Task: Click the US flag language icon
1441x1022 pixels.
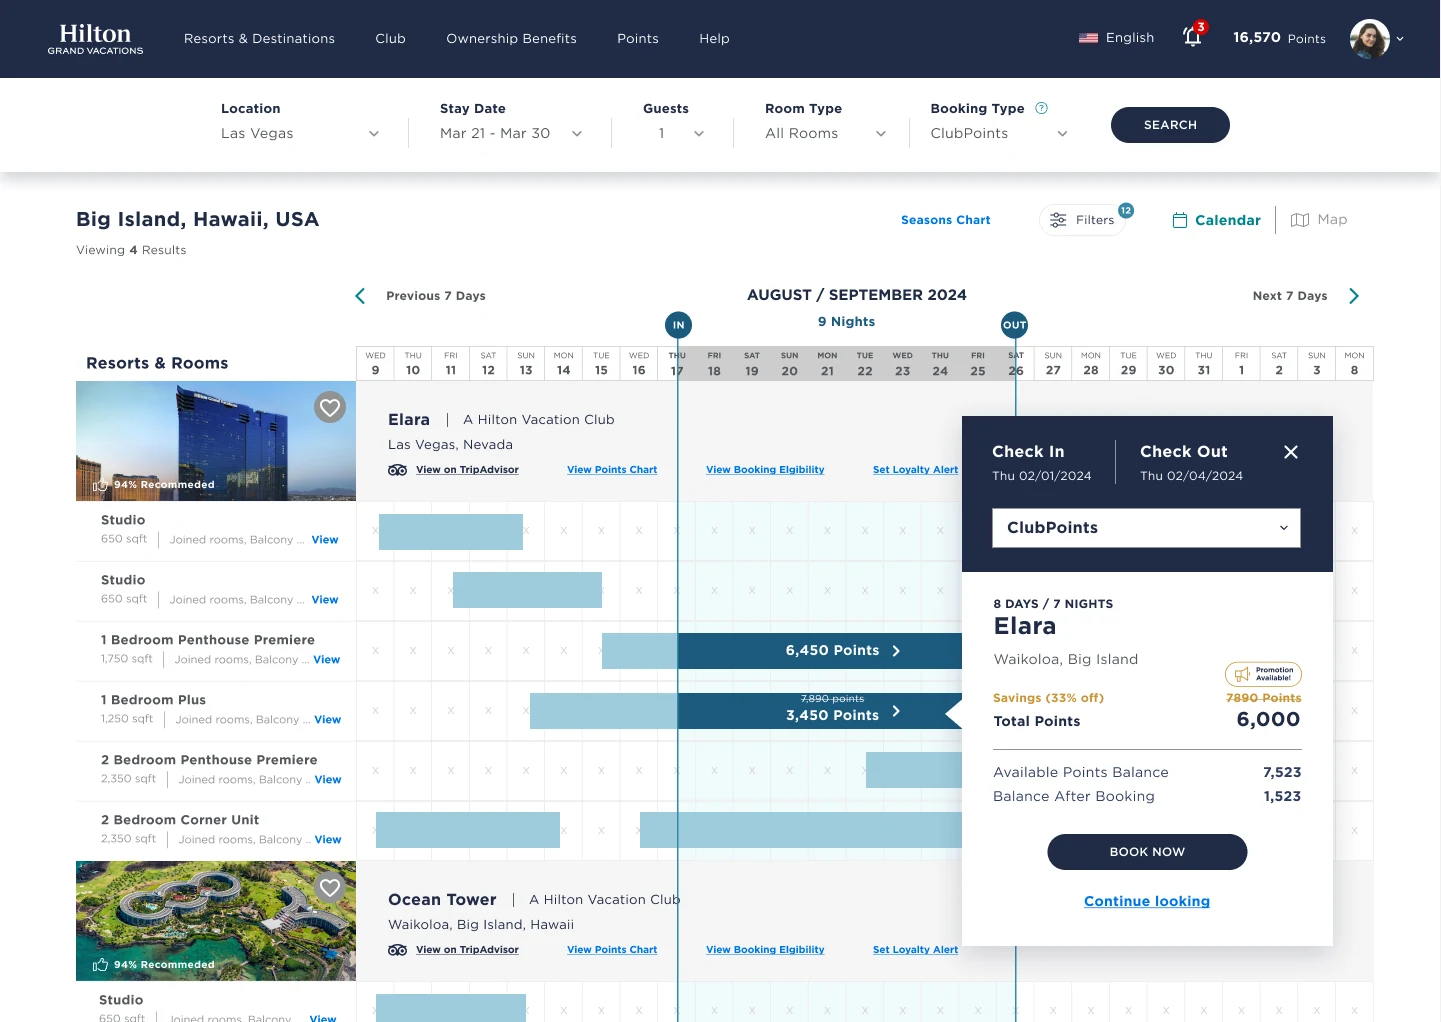Action: pyautogui.click(x=1088, y=38)
